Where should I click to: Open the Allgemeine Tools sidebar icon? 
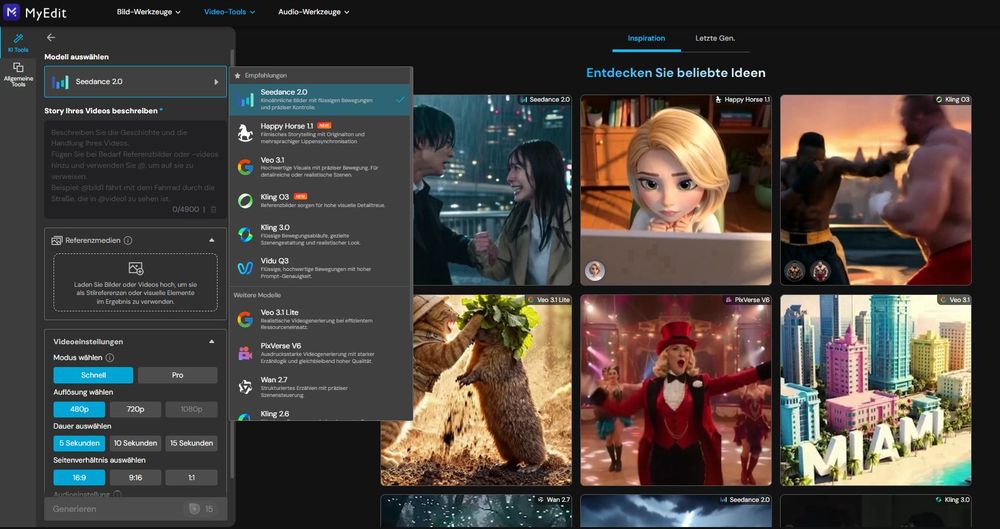[18, 74]
